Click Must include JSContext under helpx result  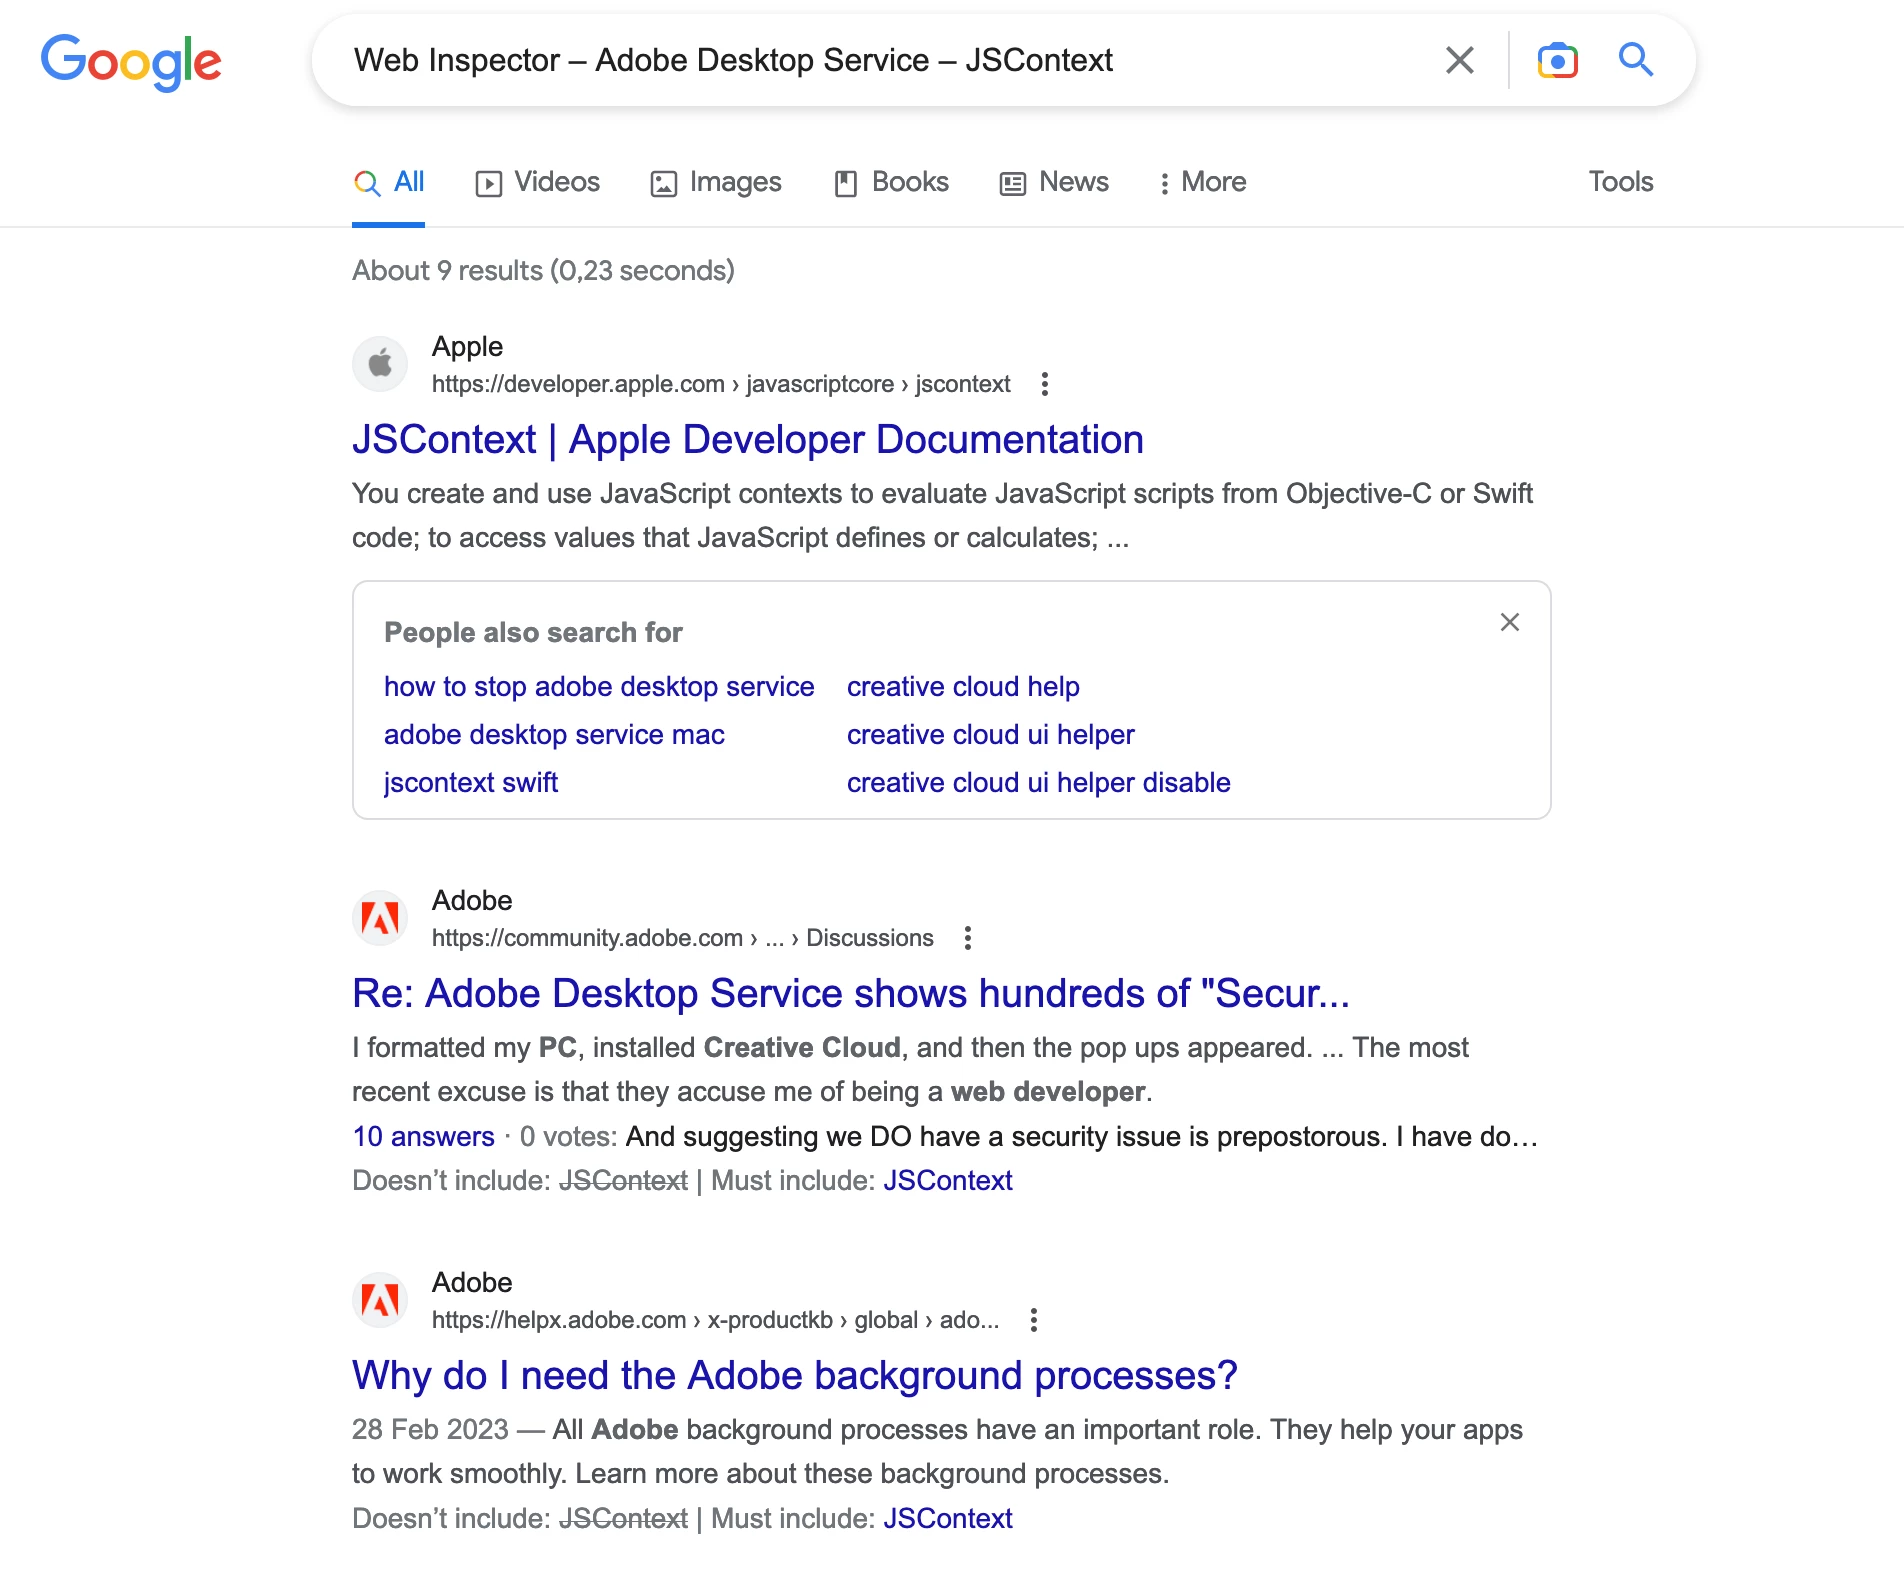[948, 1519]
